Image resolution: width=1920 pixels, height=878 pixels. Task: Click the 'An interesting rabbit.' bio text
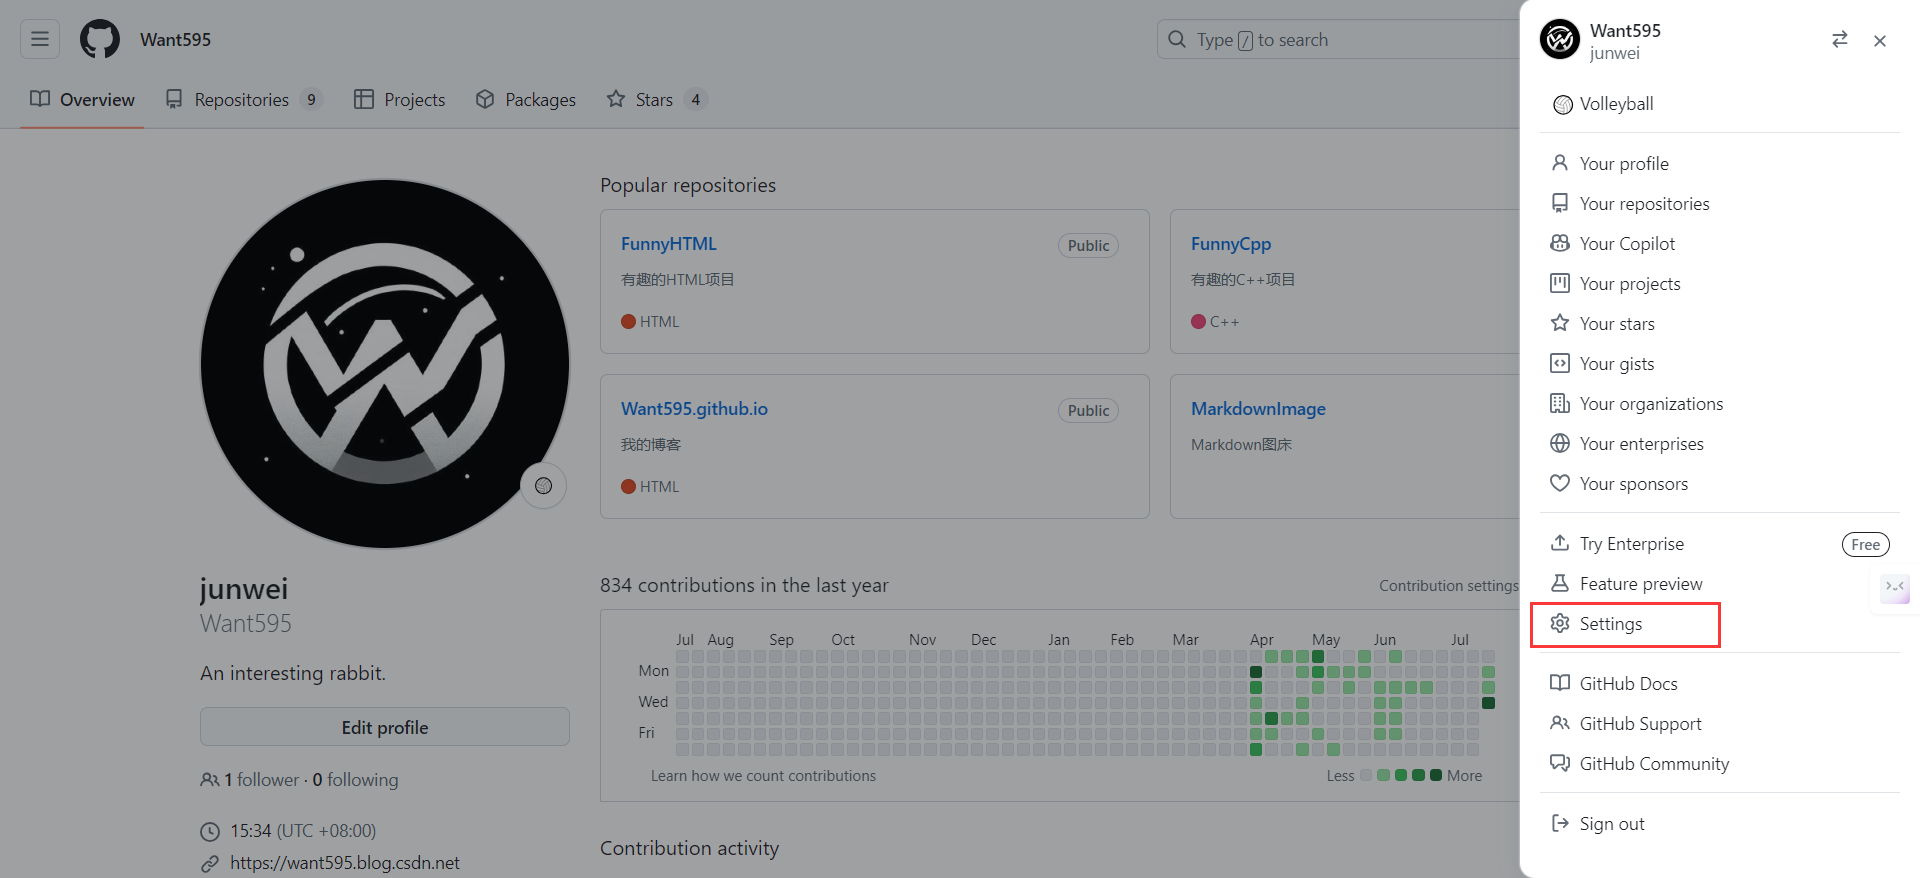[x=293, y=673]
